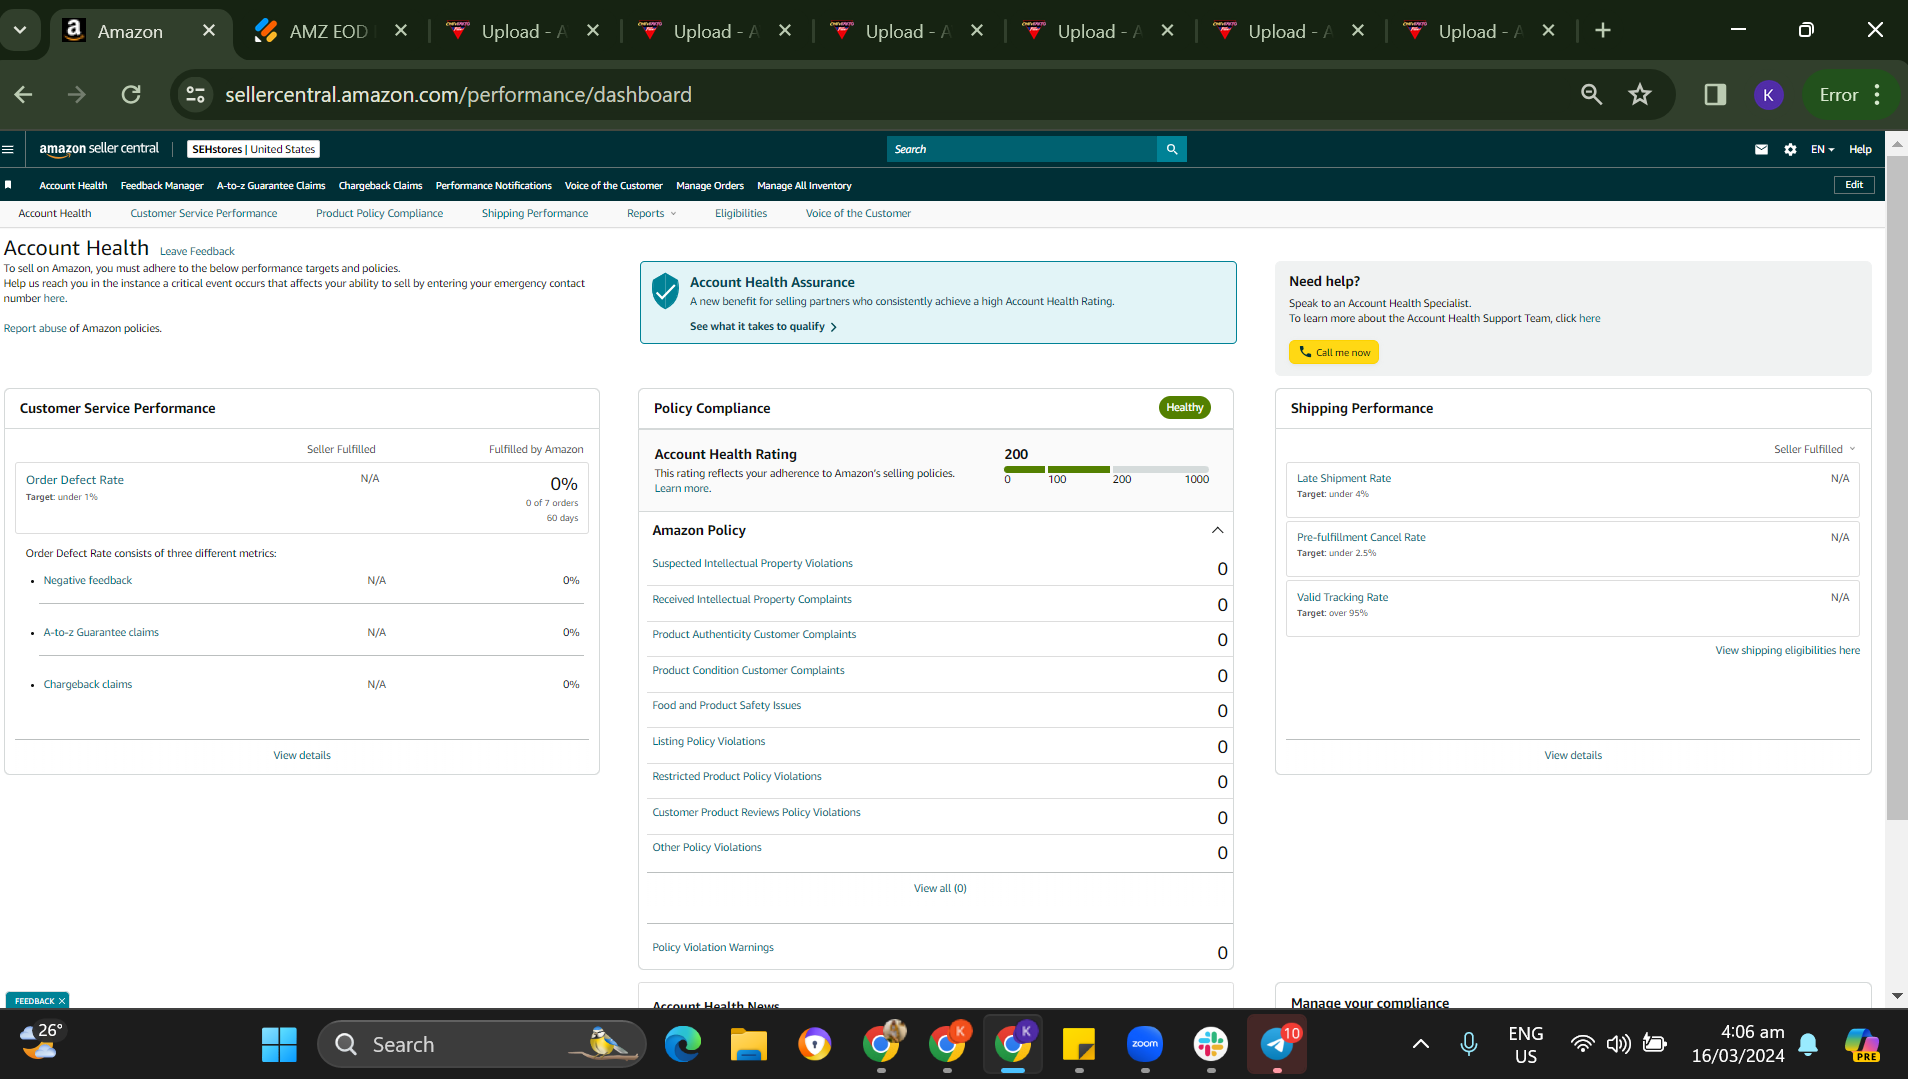Click the Account Health Rating progress bar
Image resolution: width=1908 pixels, height=1079 pixels.
[1106, 469]
